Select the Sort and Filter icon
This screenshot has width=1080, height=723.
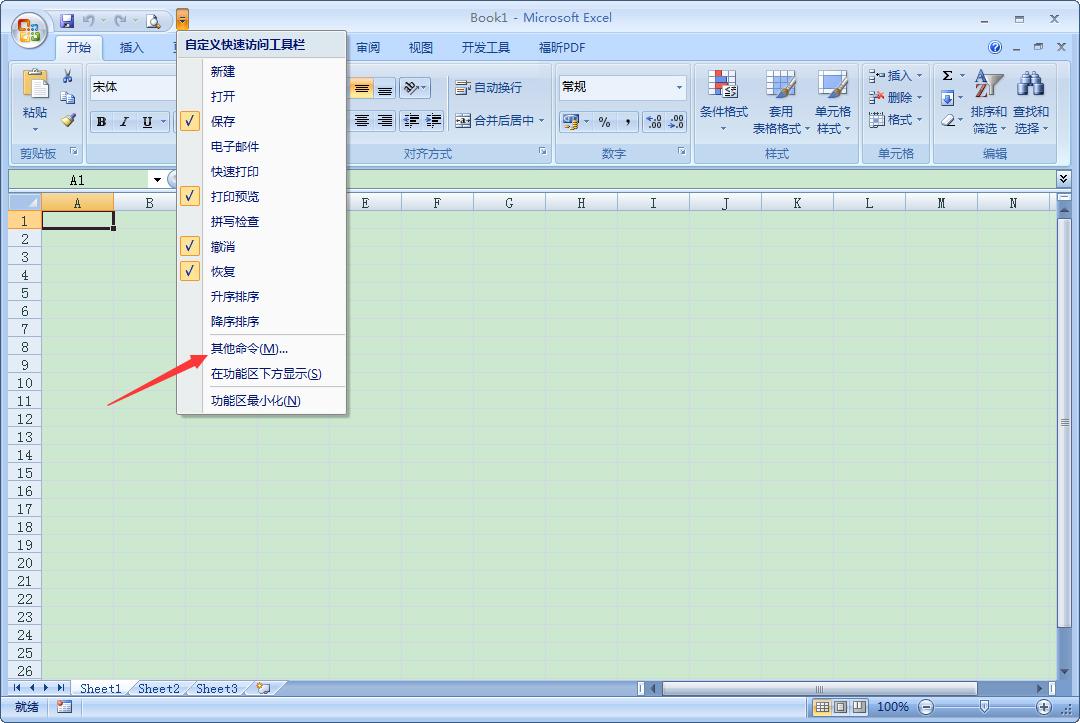pyautogui.click(x=988, y=98)
